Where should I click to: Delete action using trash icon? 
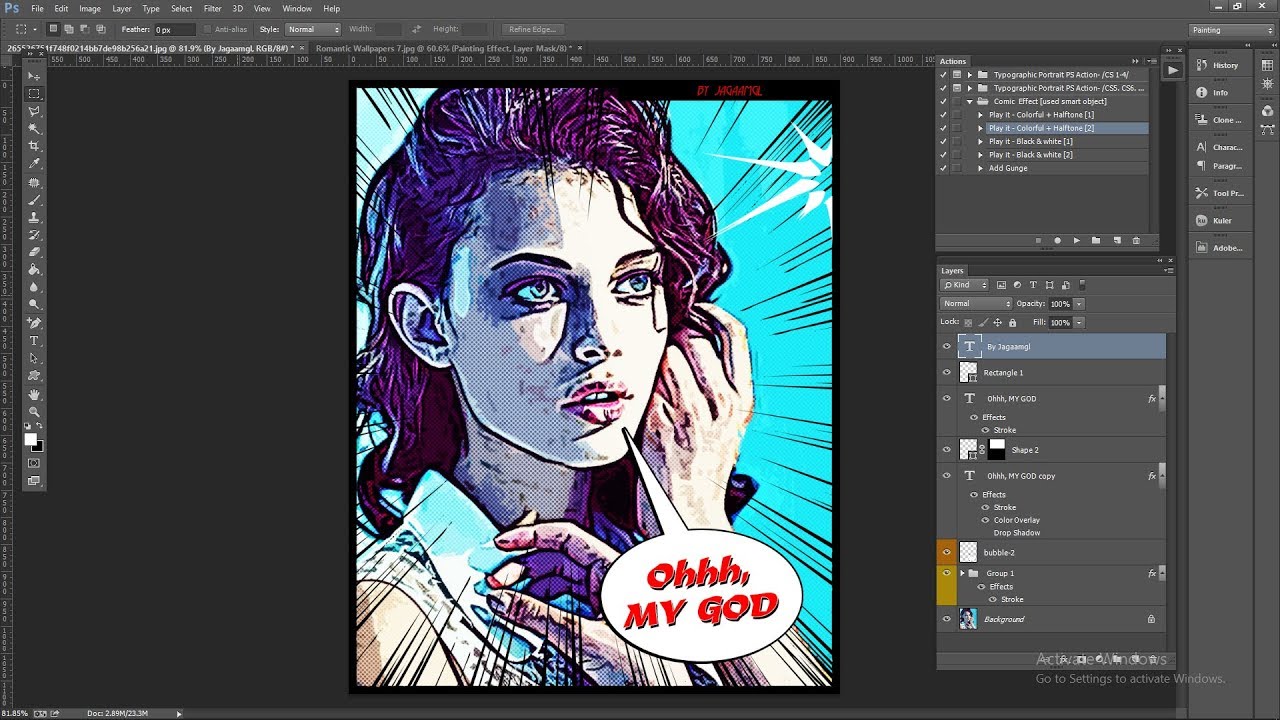(1135, 241)
